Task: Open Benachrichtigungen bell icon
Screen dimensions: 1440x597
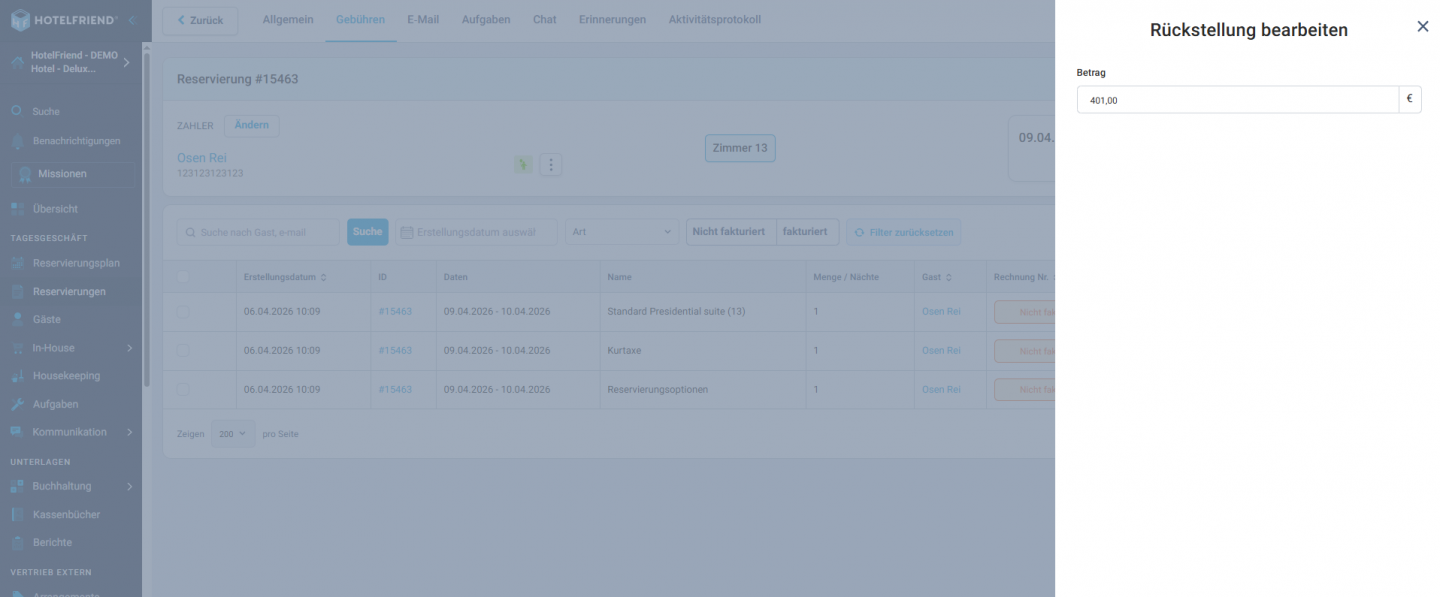Action: 17,141
